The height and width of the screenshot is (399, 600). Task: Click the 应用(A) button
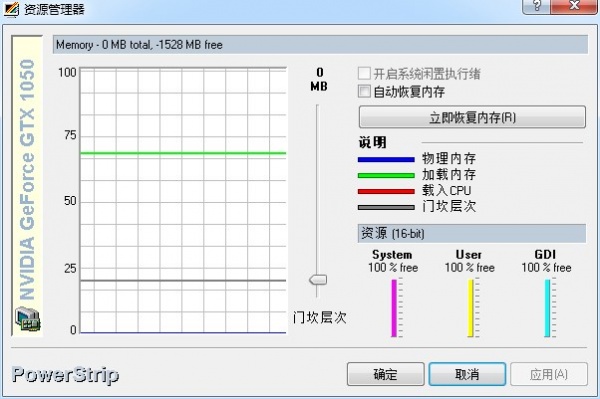[x=549, y=374]
